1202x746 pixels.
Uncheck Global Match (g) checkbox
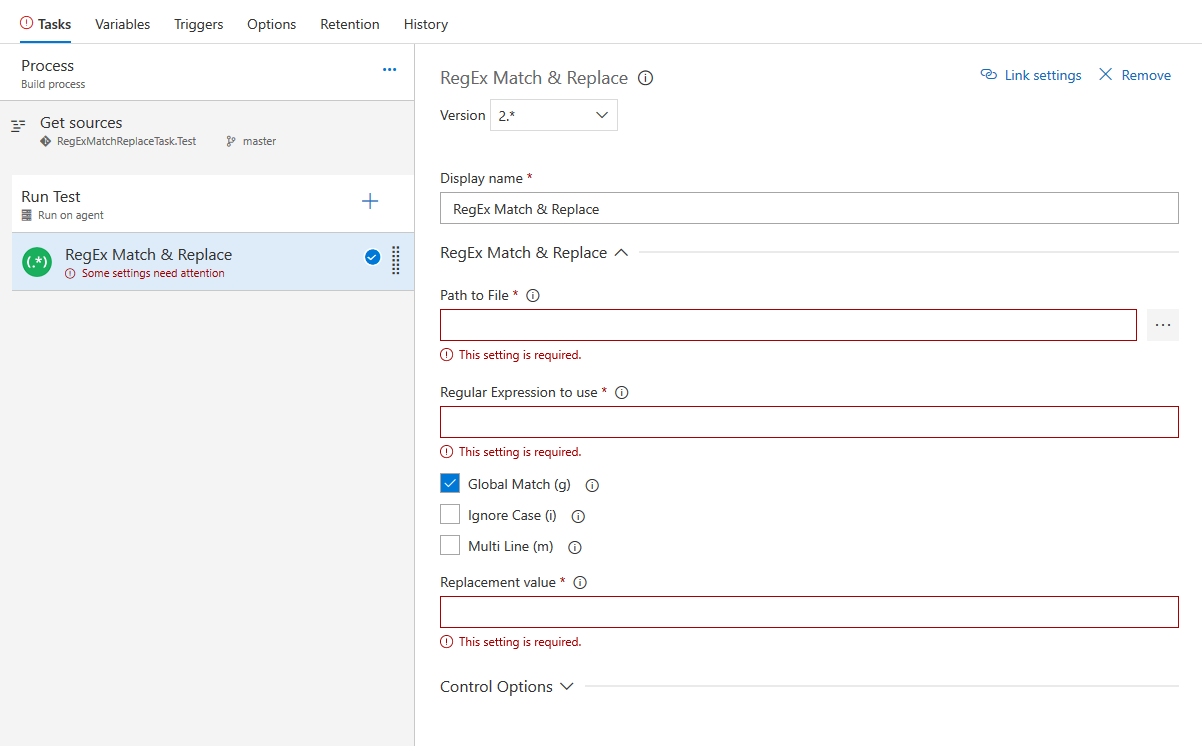point(450,484)
